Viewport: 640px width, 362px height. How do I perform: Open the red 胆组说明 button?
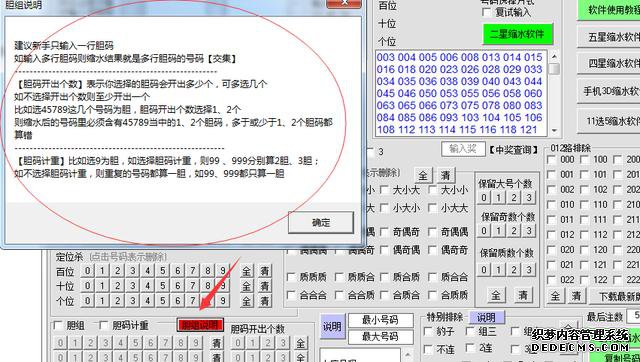(200, 325)
